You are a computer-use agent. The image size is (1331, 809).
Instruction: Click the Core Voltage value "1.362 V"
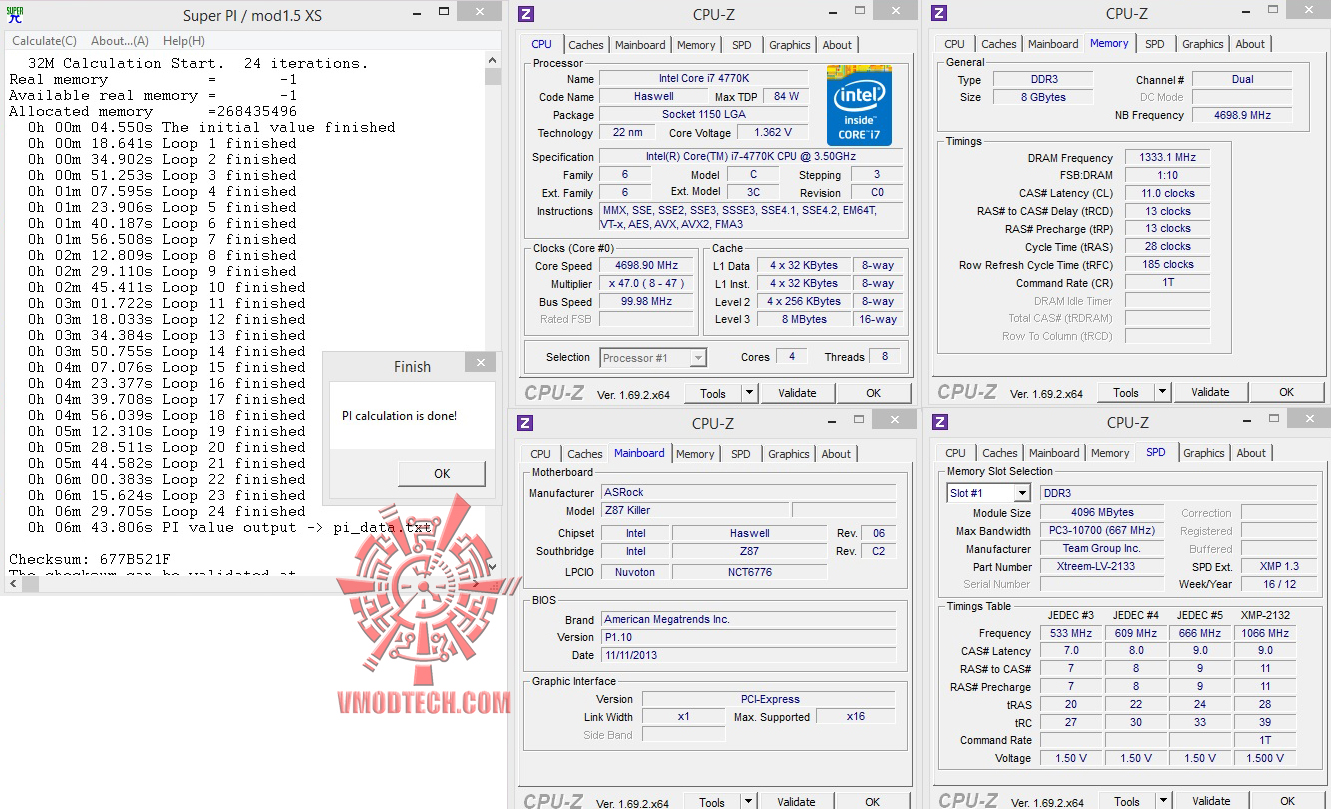tap(773, 133)
